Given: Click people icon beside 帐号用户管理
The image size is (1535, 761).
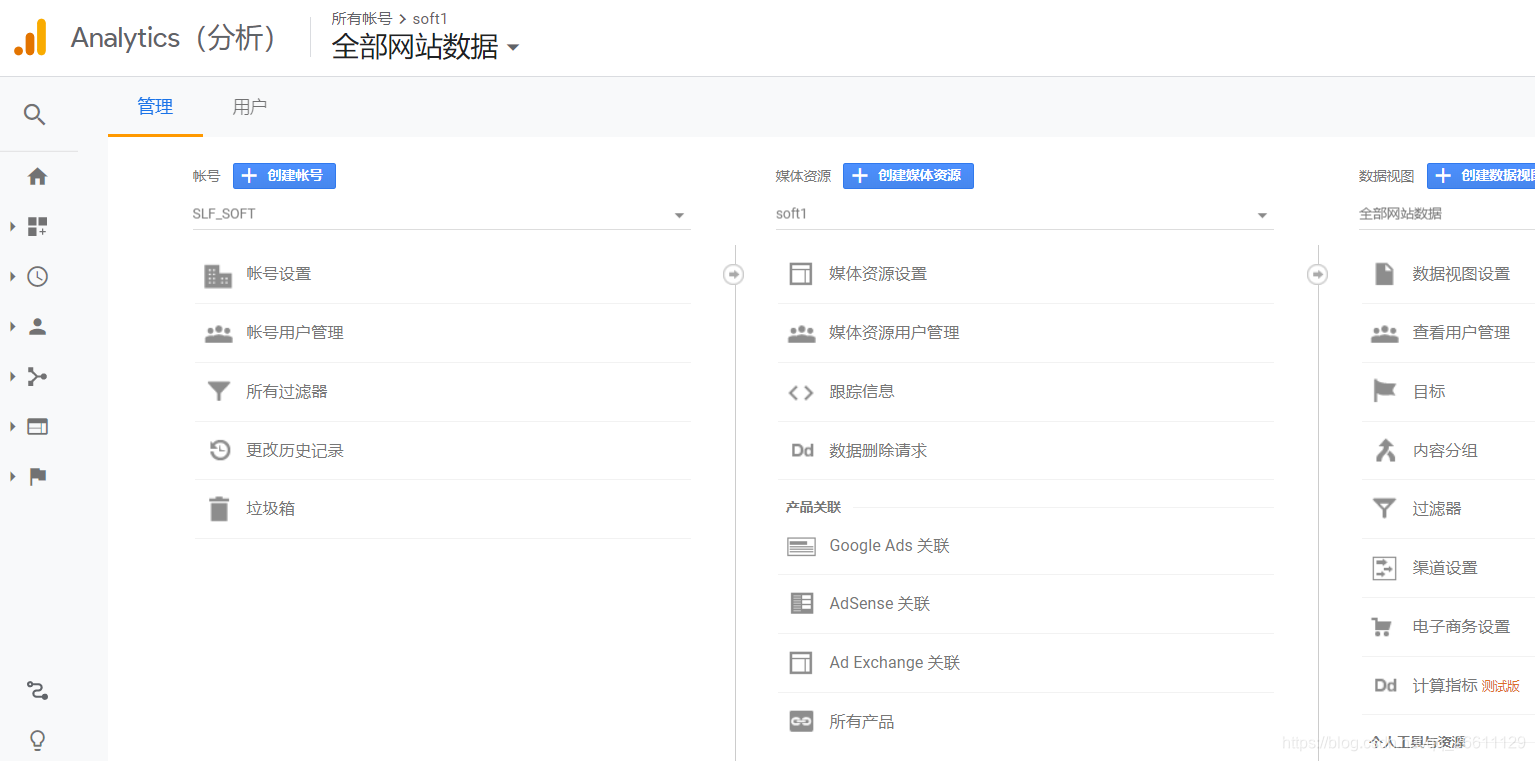Looking at the screenshot, I should [x=218, y=333].
